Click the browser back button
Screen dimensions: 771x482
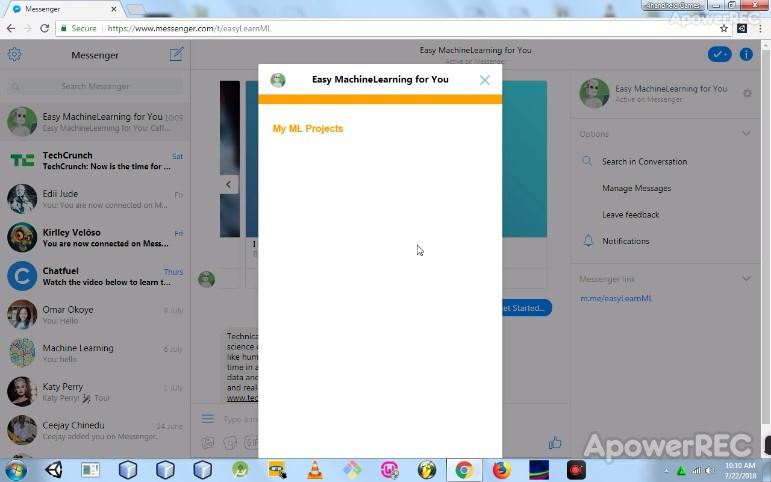tap(11, 29)
